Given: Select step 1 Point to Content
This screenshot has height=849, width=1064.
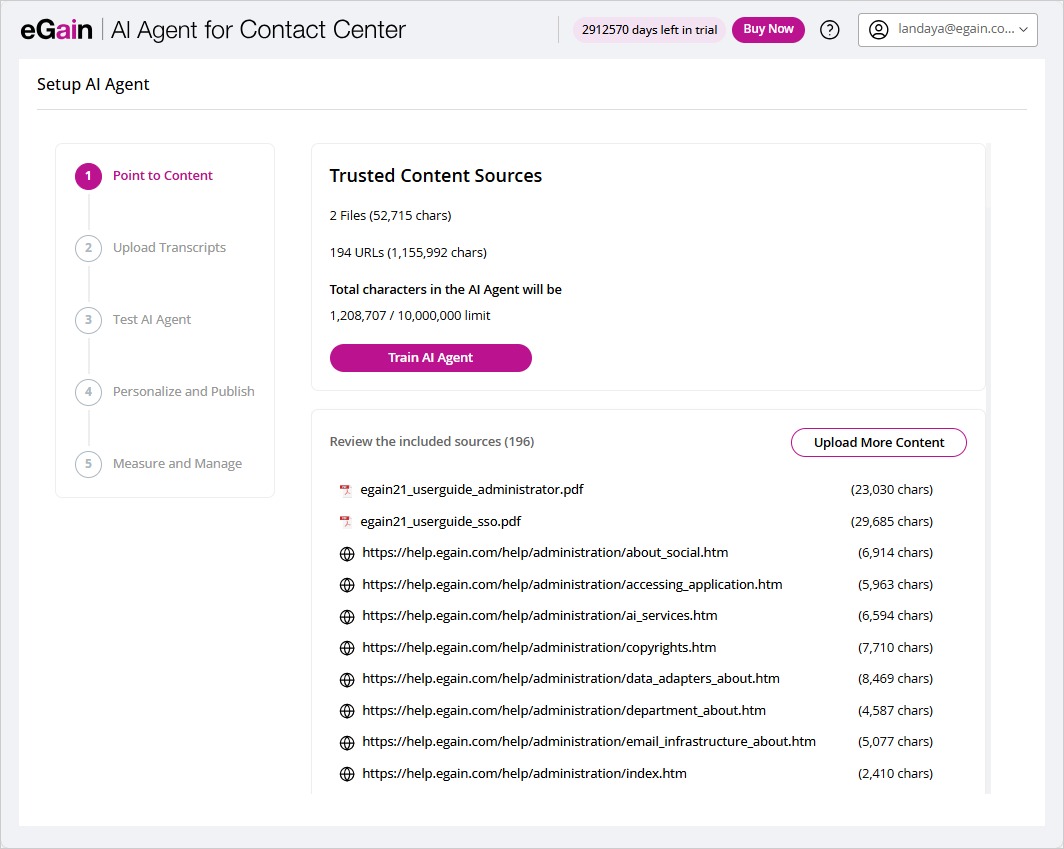Looking at the screenshot, I should (162, 176).
